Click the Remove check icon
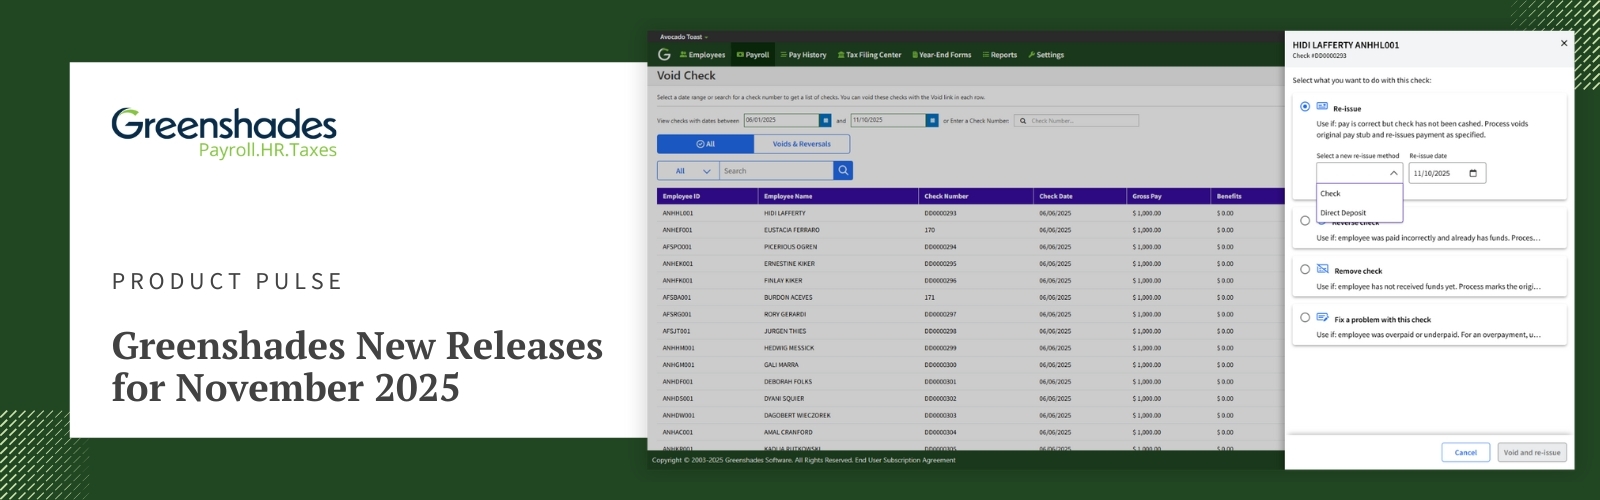 coord(1322,269)
